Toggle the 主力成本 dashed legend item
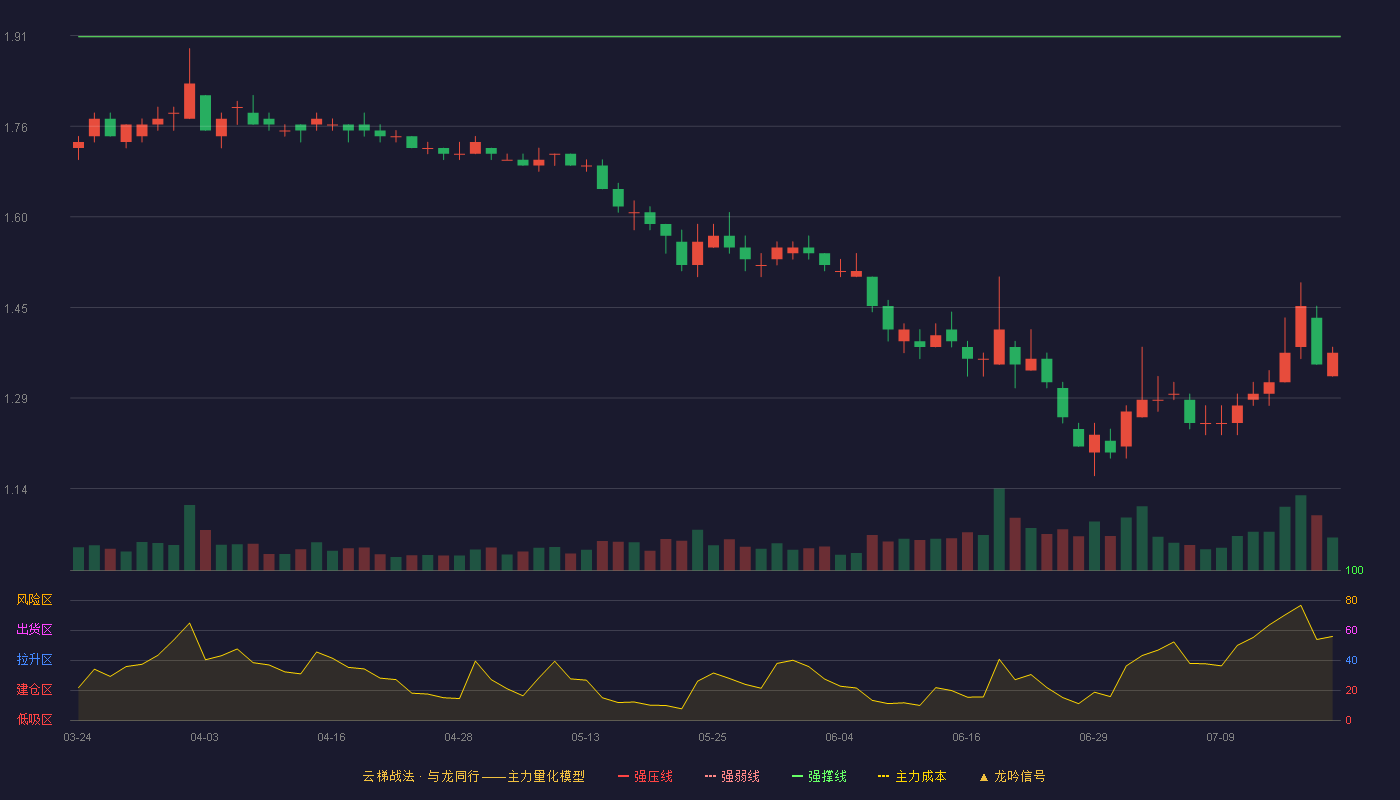Viewport: 1400px width, 800px height. tap(912, 776)
